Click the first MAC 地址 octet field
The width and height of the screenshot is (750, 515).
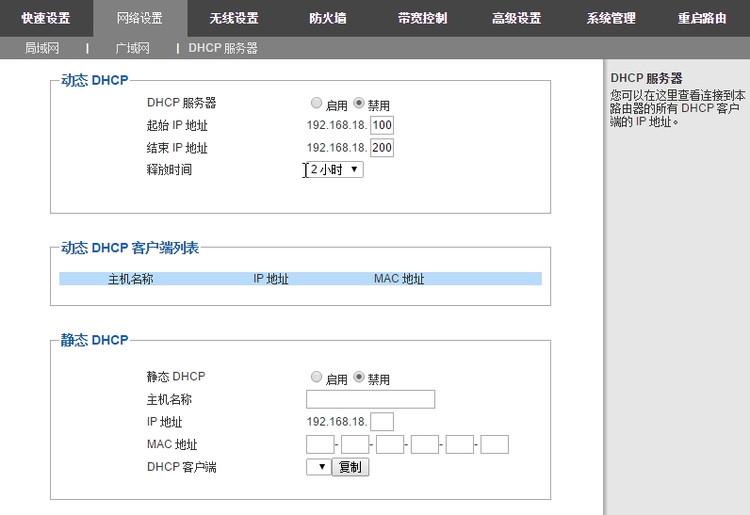pos(320,444)
